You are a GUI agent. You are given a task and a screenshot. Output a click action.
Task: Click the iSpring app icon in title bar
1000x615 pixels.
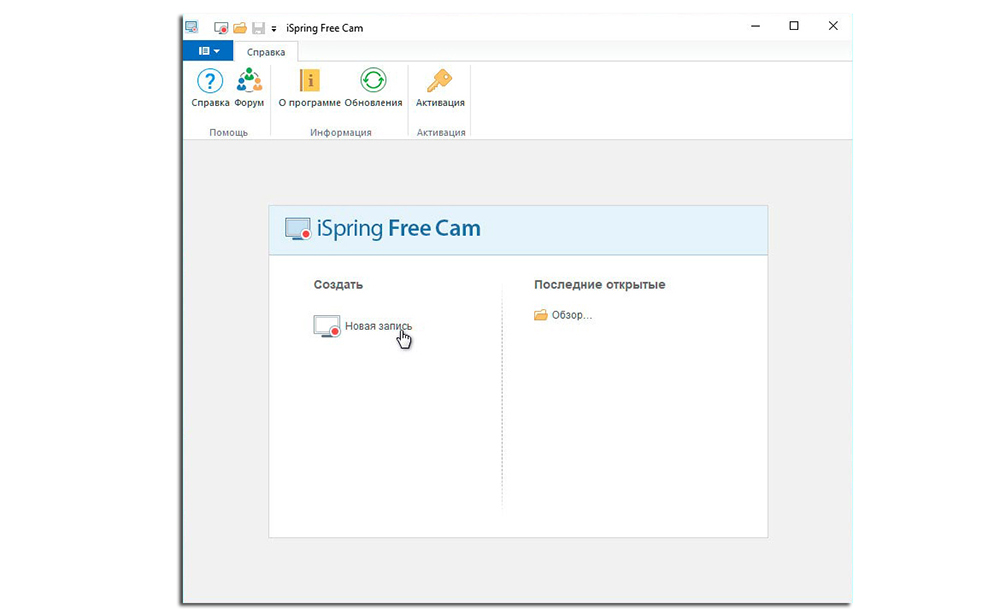coord(191,27)
